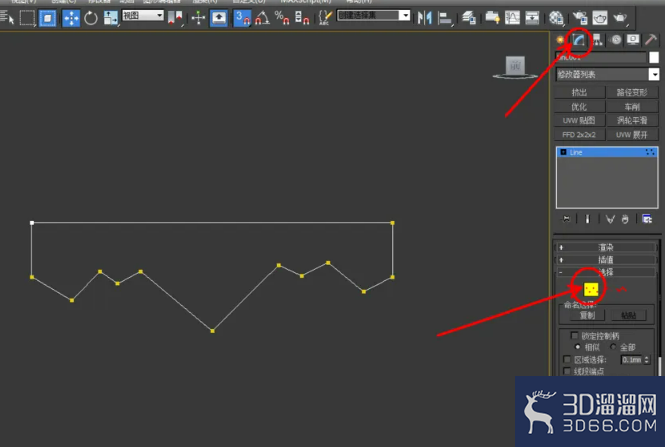Click Mirror tool icon

(425, 18)
